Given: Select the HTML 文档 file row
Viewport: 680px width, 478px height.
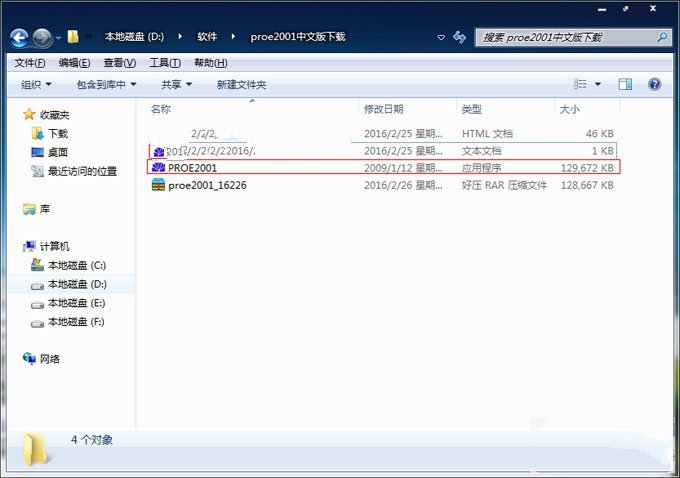Looking at the screenshot, I should click(x=382, y=134).
